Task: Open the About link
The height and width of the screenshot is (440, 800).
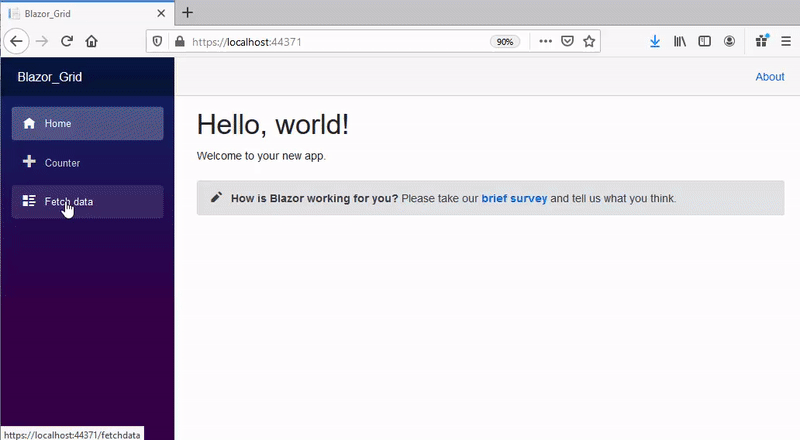Action: pos(770,77)
